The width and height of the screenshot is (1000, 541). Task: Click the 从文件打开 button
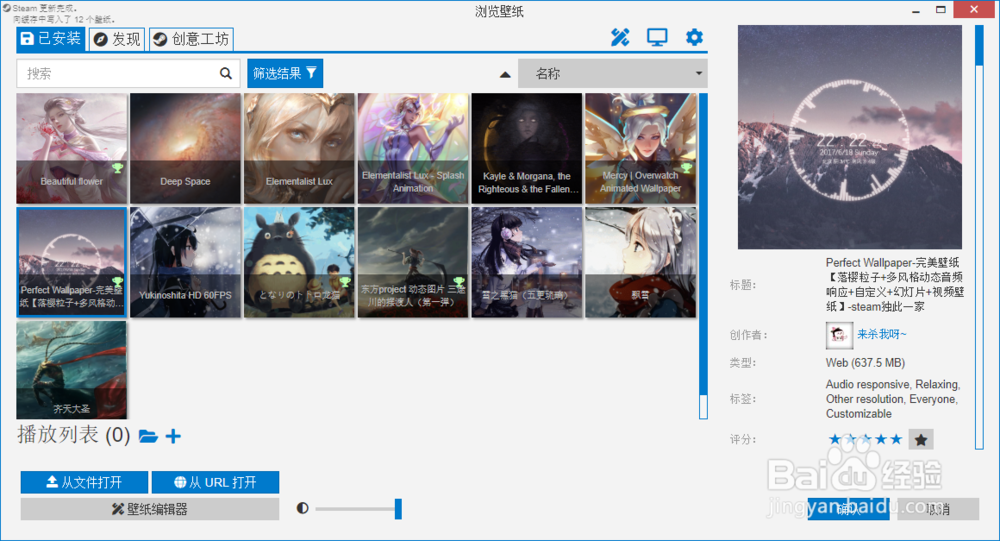84,482
